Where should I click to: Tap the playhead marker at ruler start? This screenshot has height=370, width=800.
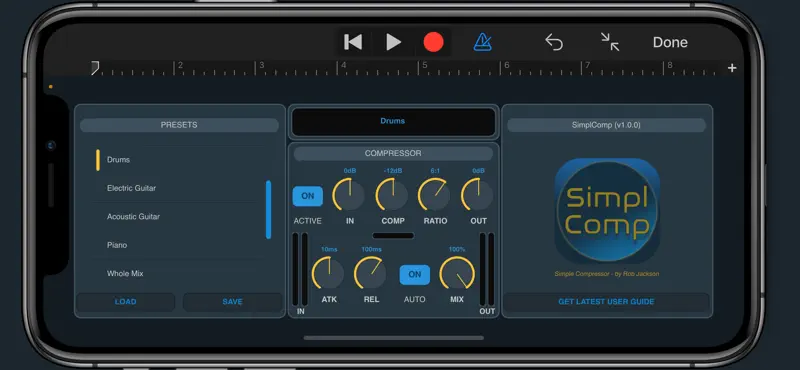(95, 68)
